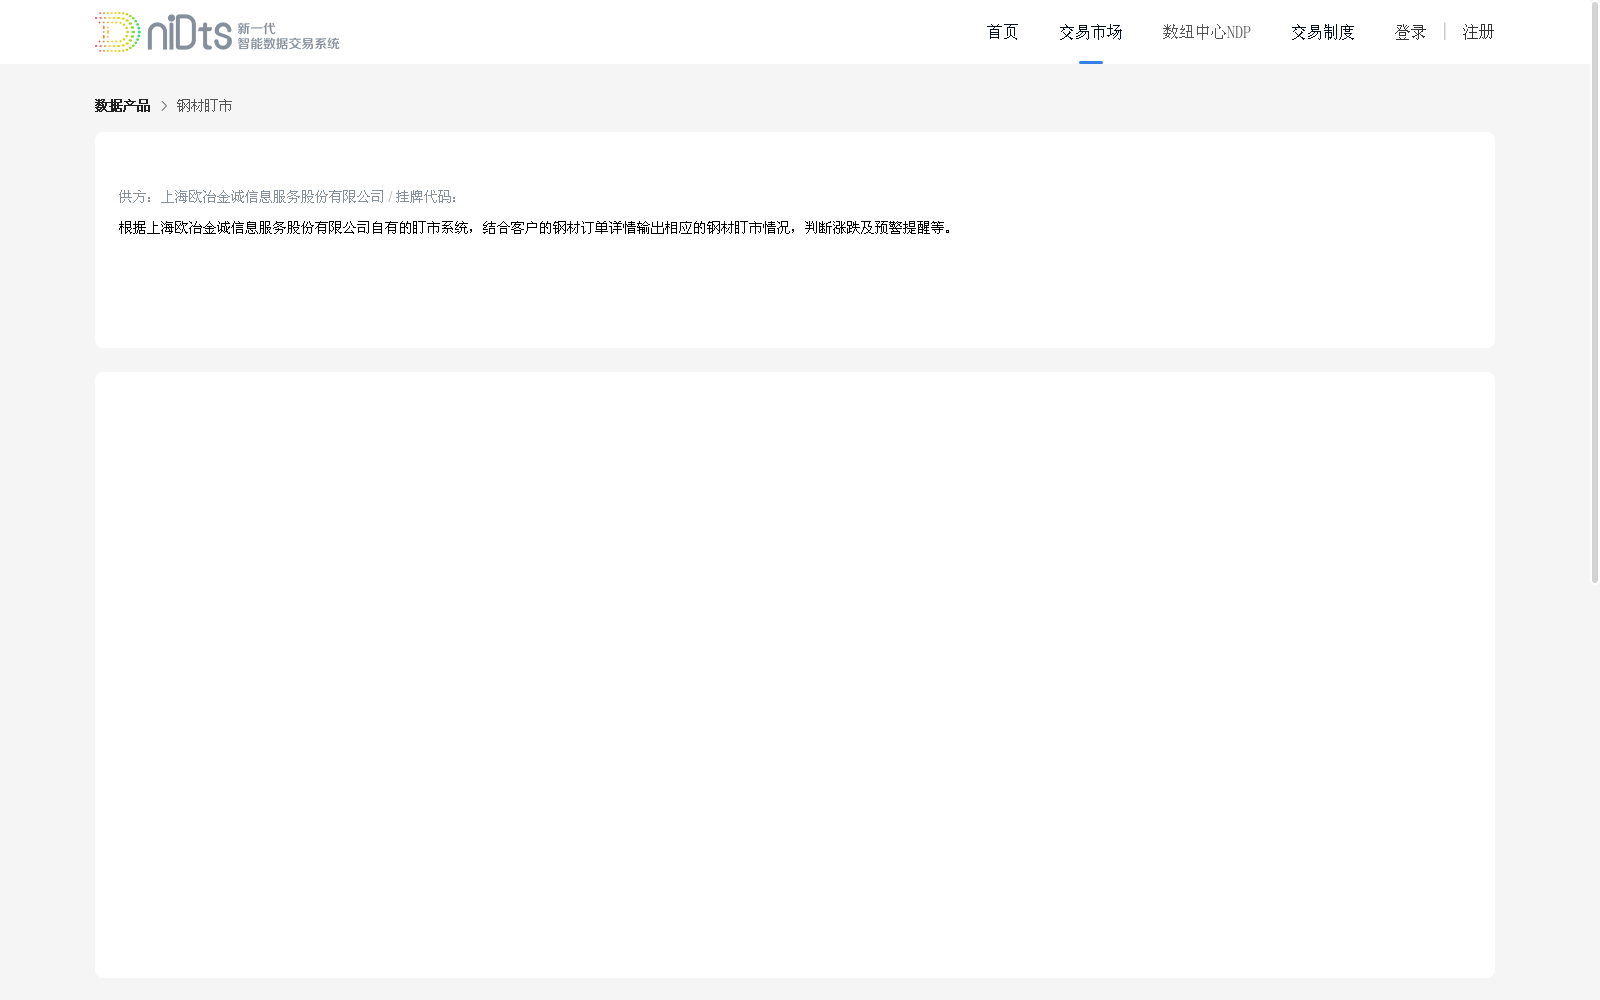Open the 首页 menu item
Image resolution: width=1600 pixels, height=1000 pixels.
pyautogui.click(x=1002, y=32)
